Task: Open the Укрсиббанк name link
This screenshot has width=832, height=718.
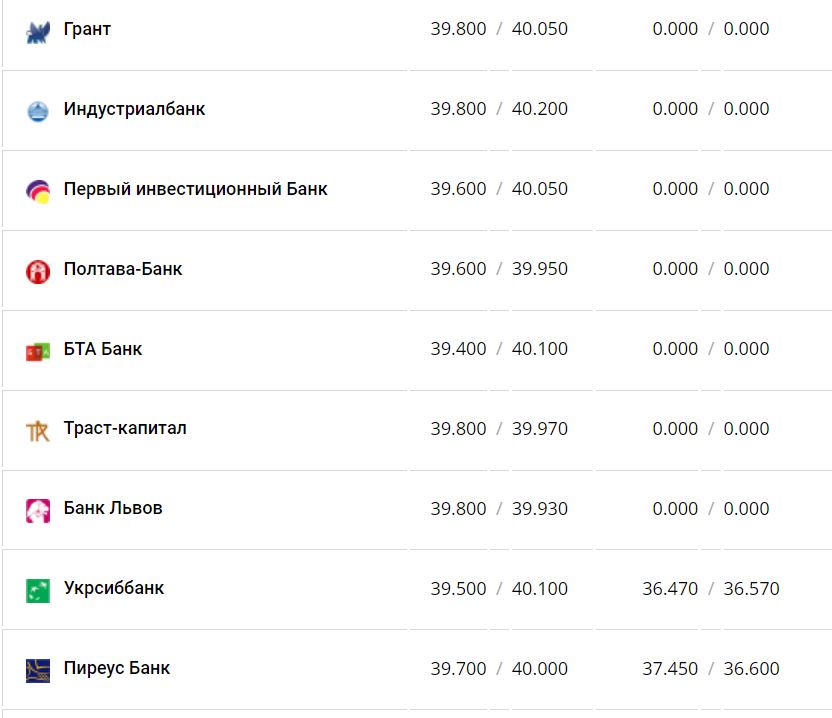Action: [x=114, y=588]
